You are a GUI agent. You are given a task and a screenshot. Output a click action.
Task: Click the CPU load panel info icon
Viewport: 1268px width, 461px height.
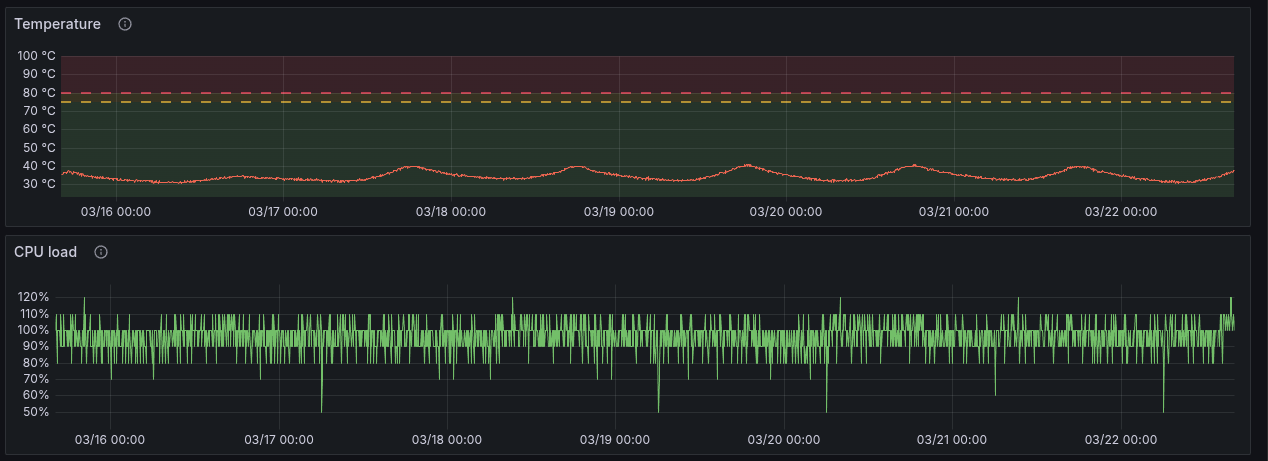click(x=101, y=252)
